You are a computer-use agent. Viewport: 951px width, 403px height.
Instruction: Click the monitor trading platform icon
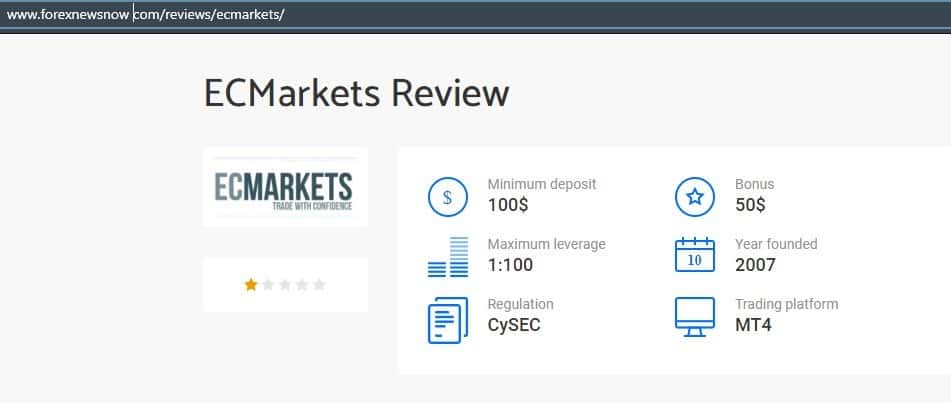(694, 317)
